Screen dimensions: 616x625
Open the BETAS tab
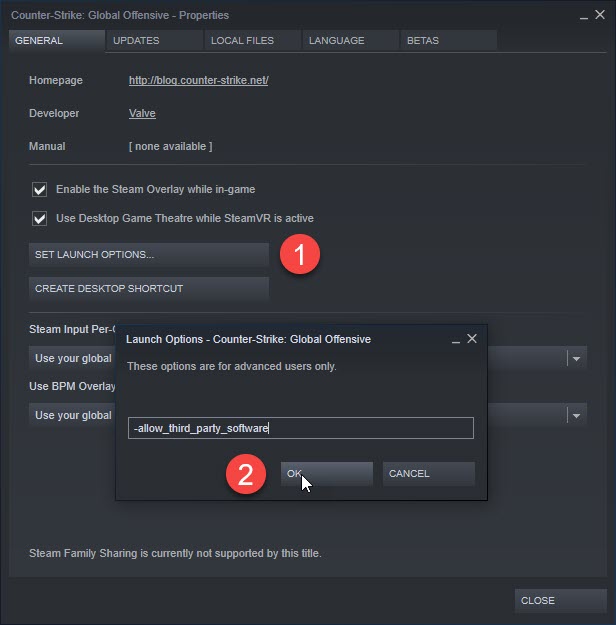(449, 41)
